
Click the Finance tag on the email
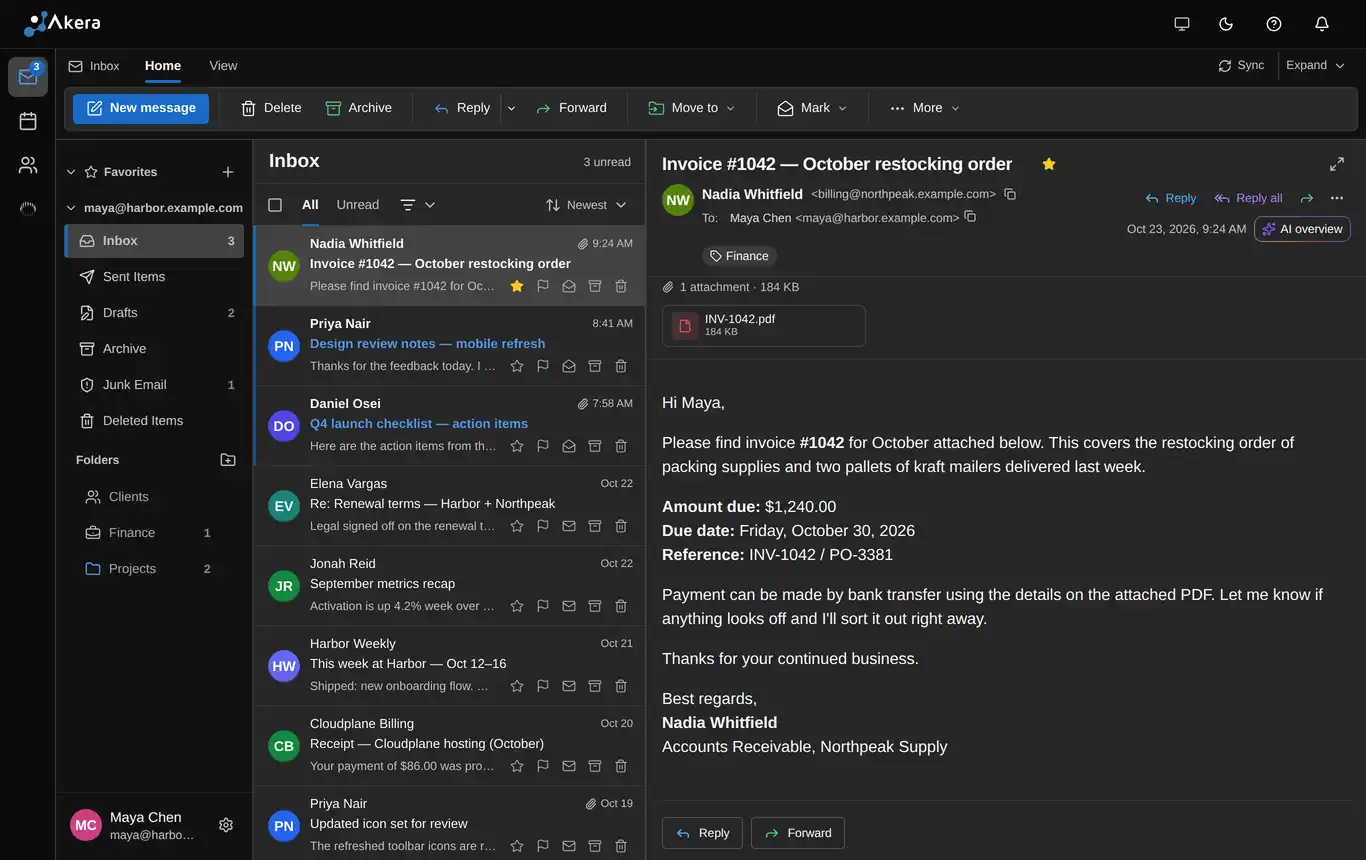click(x=739, y=256)
